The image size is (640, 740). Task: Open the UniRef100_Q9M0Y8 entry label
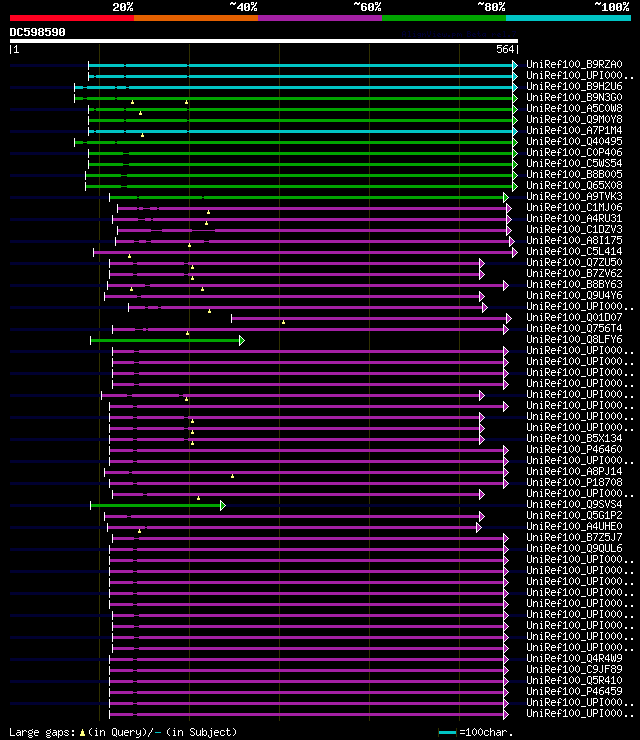pyautogui.click(x=574, y=119)
